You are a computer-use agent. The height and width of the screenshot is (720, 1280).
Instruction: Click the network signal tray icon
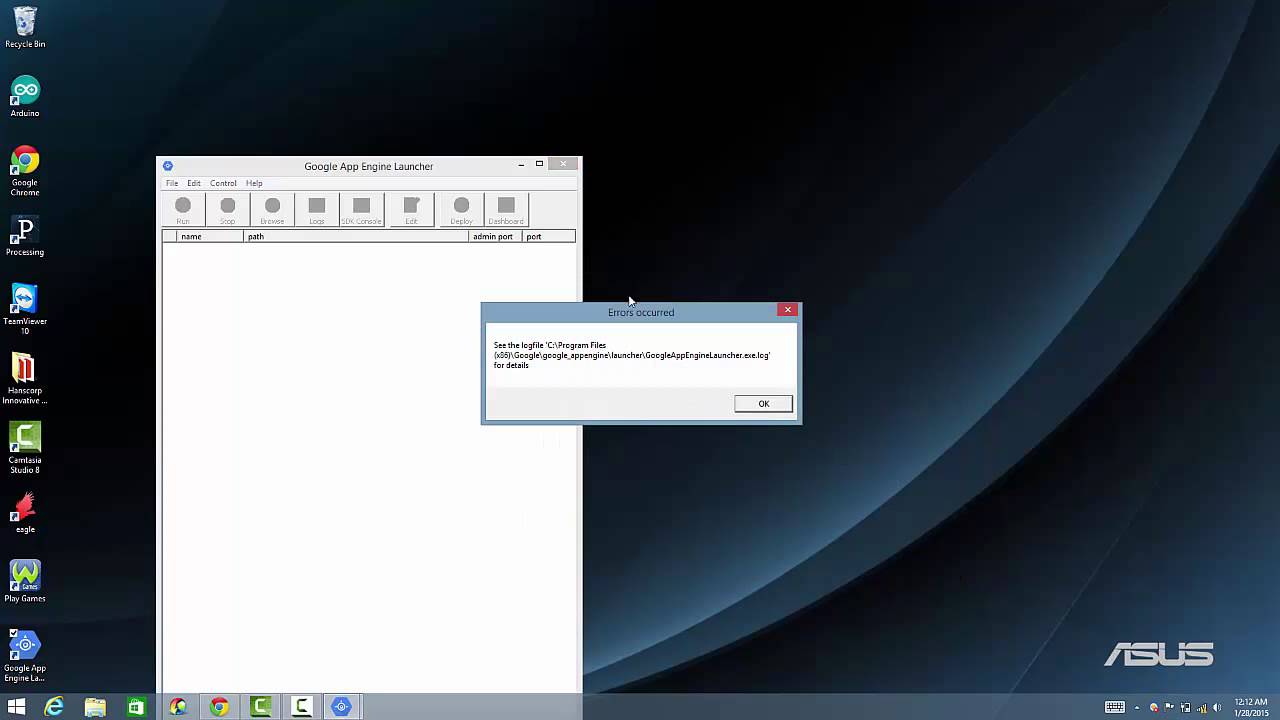[1201, 707]
